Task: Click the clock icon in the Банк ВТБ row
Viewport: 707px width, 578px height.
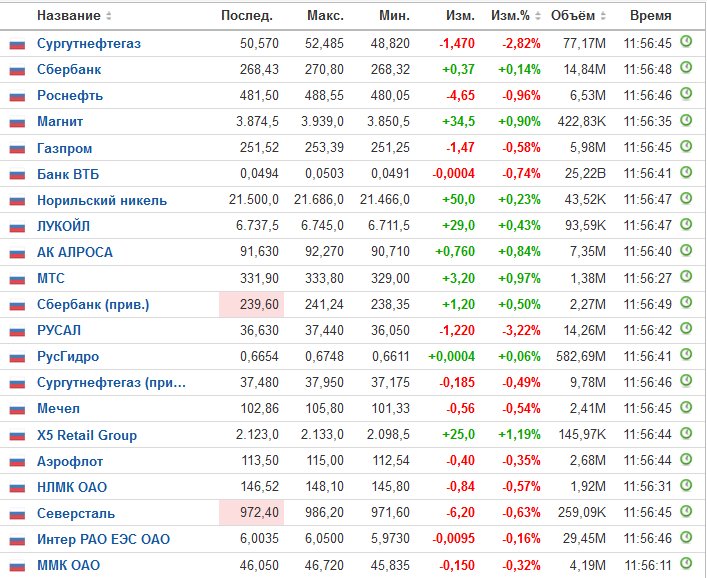Action: [686, 172]
